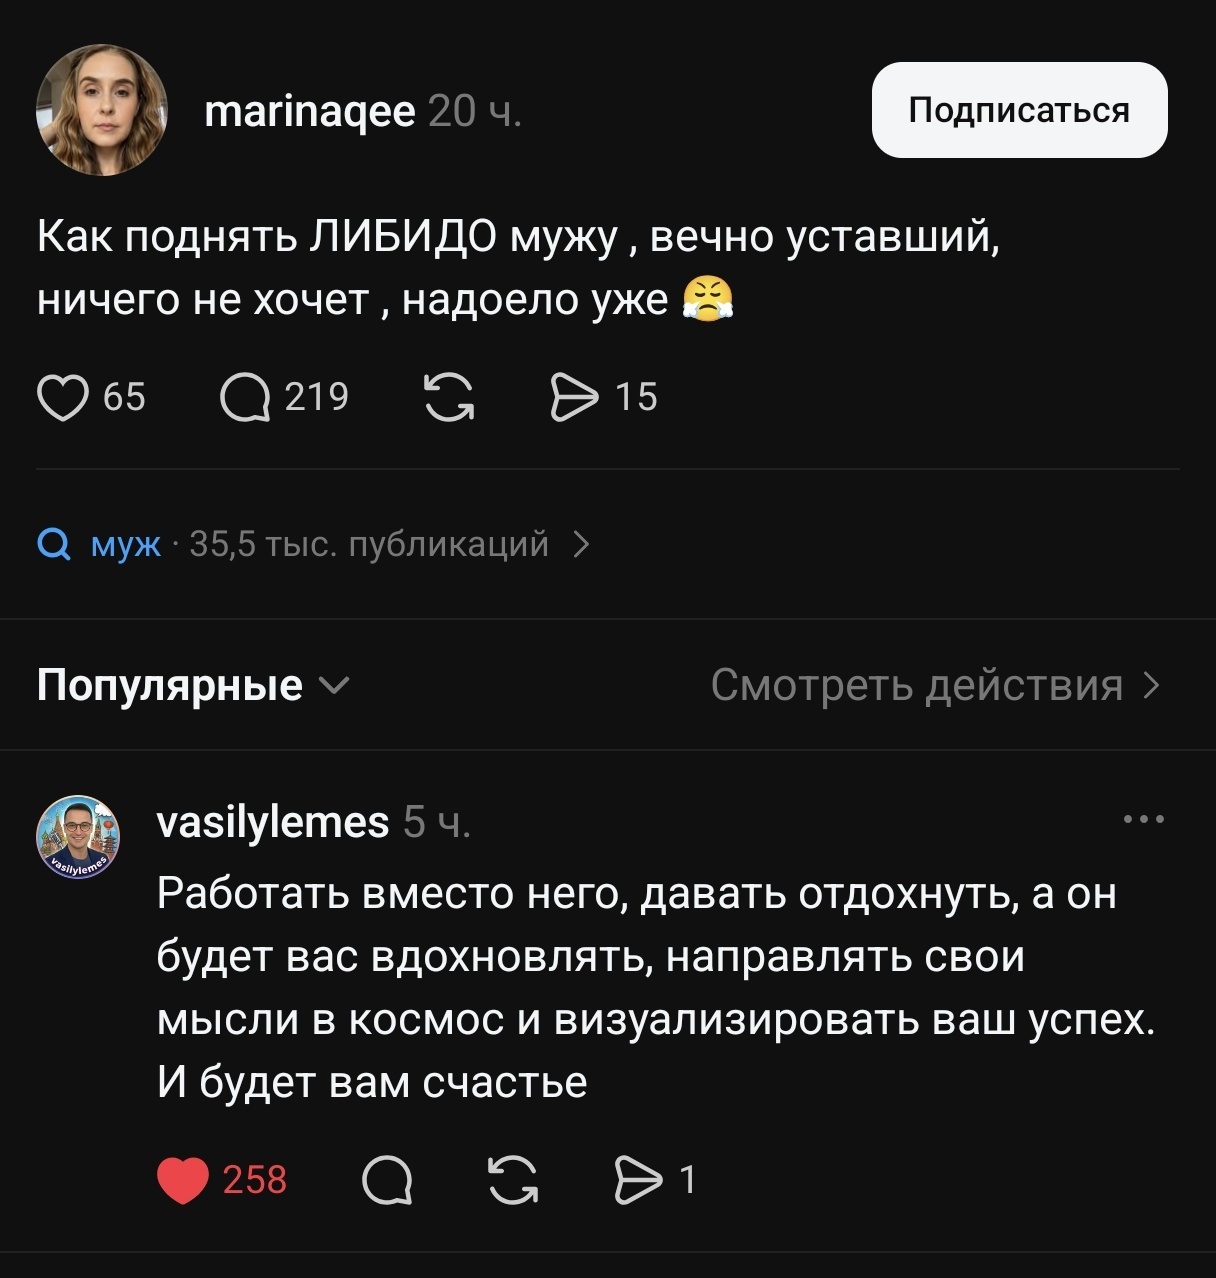The height and width of the screenshot is (1278, 1216).
Task: Like marinaqee's post with heart icon
Action: tap(62, 397)
